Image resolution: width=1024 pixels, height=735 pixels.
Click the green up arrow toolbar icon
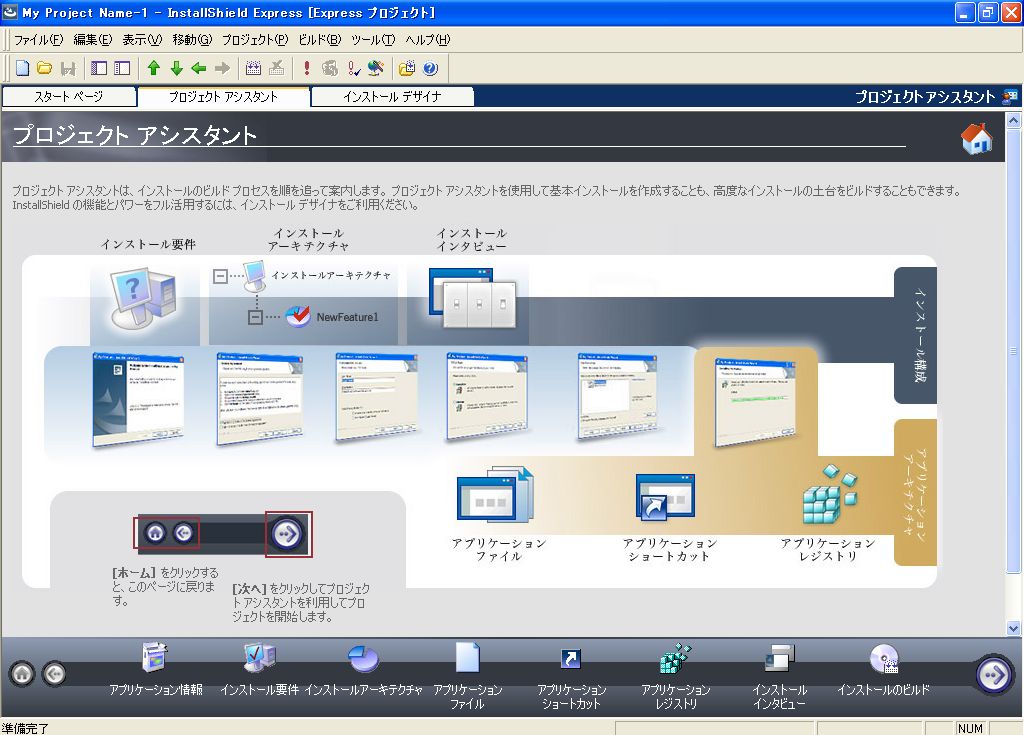153,68
